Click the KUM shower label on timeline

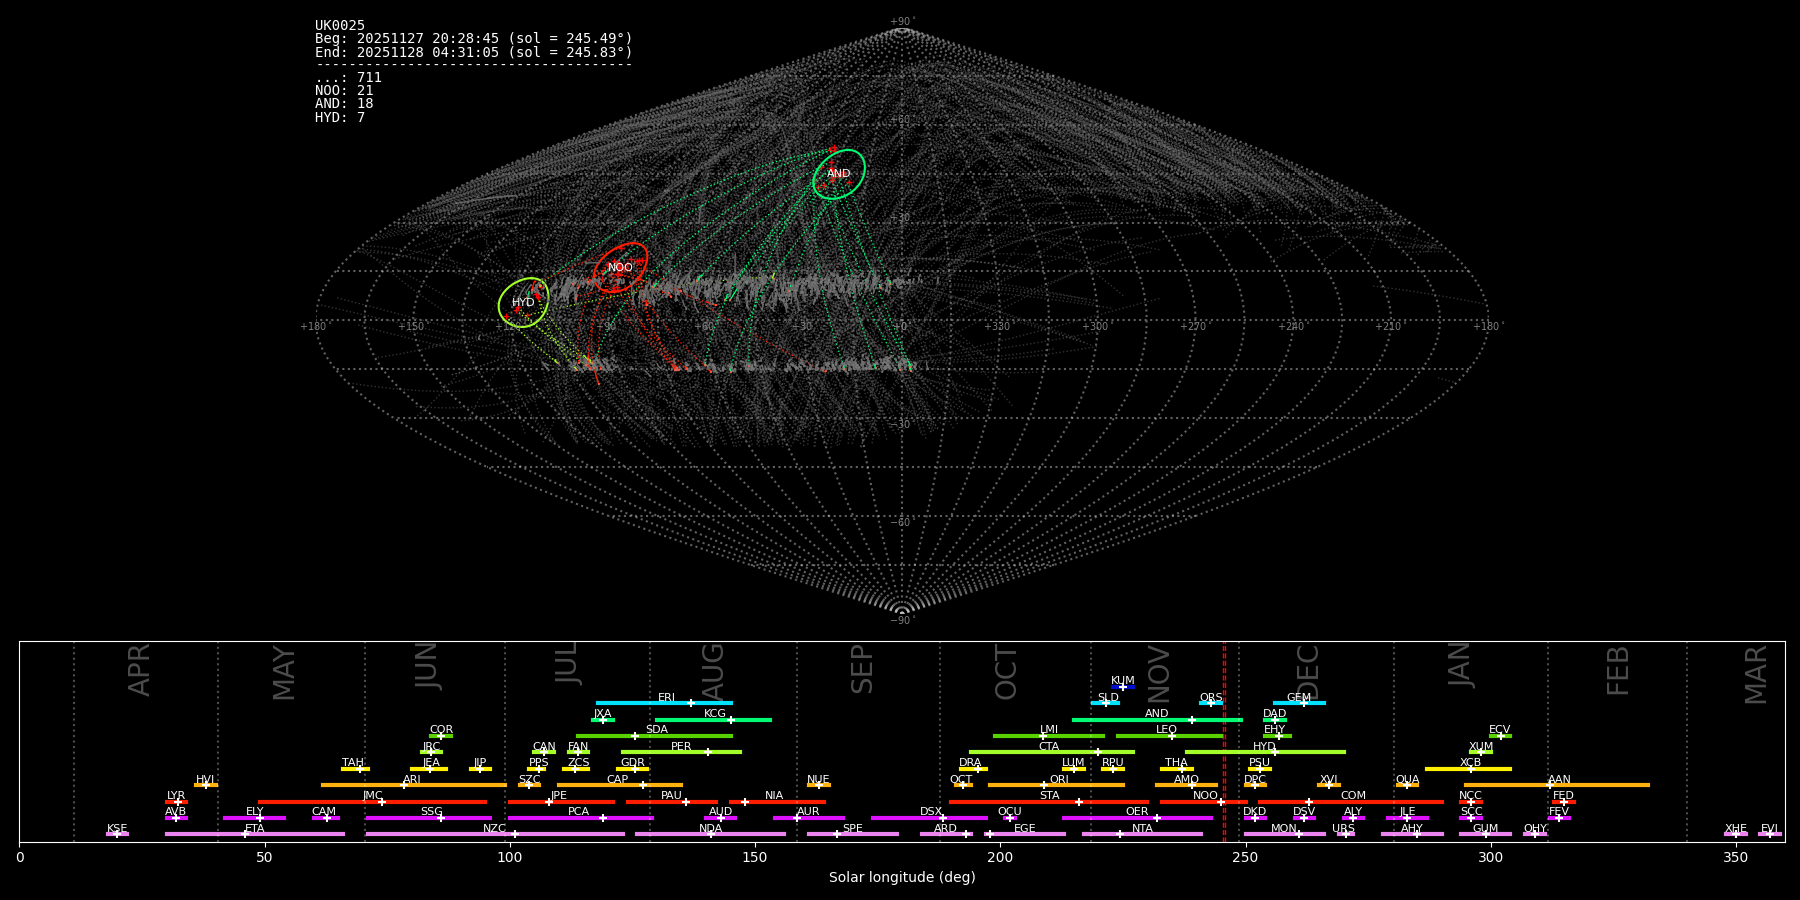point(1123,680)
